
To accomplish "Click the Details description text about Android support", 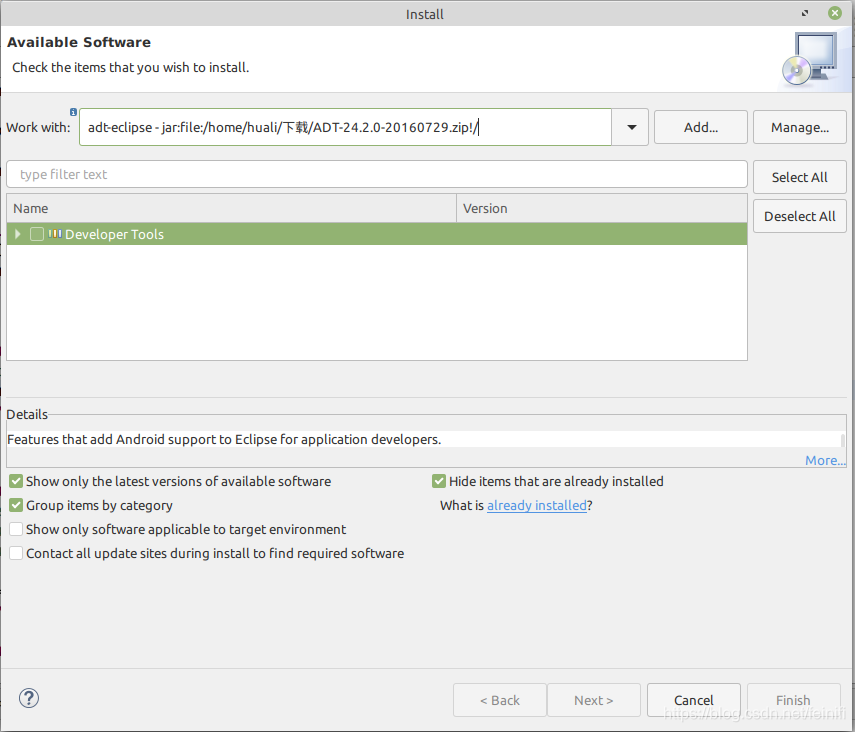I will click(224, 439).
